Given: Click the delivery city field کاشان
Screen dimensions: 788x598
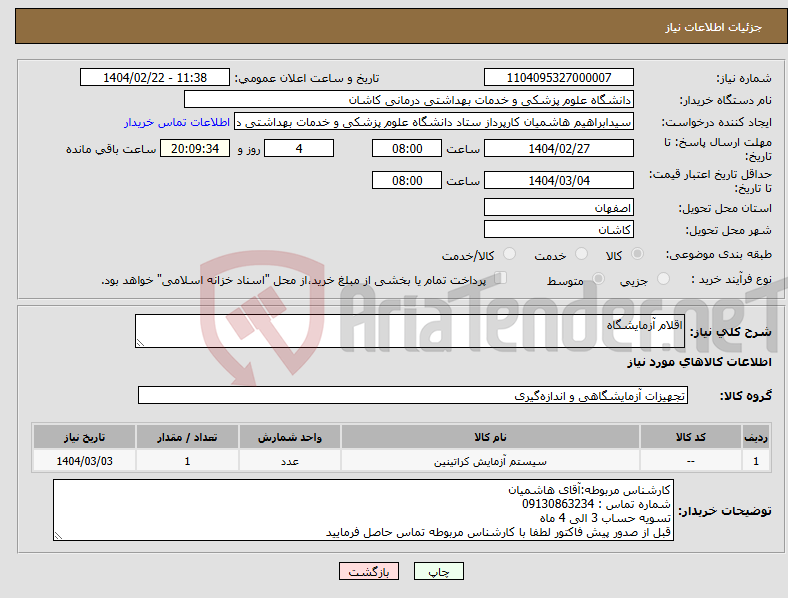Looking at the screenshot, I should click(558, 230).
